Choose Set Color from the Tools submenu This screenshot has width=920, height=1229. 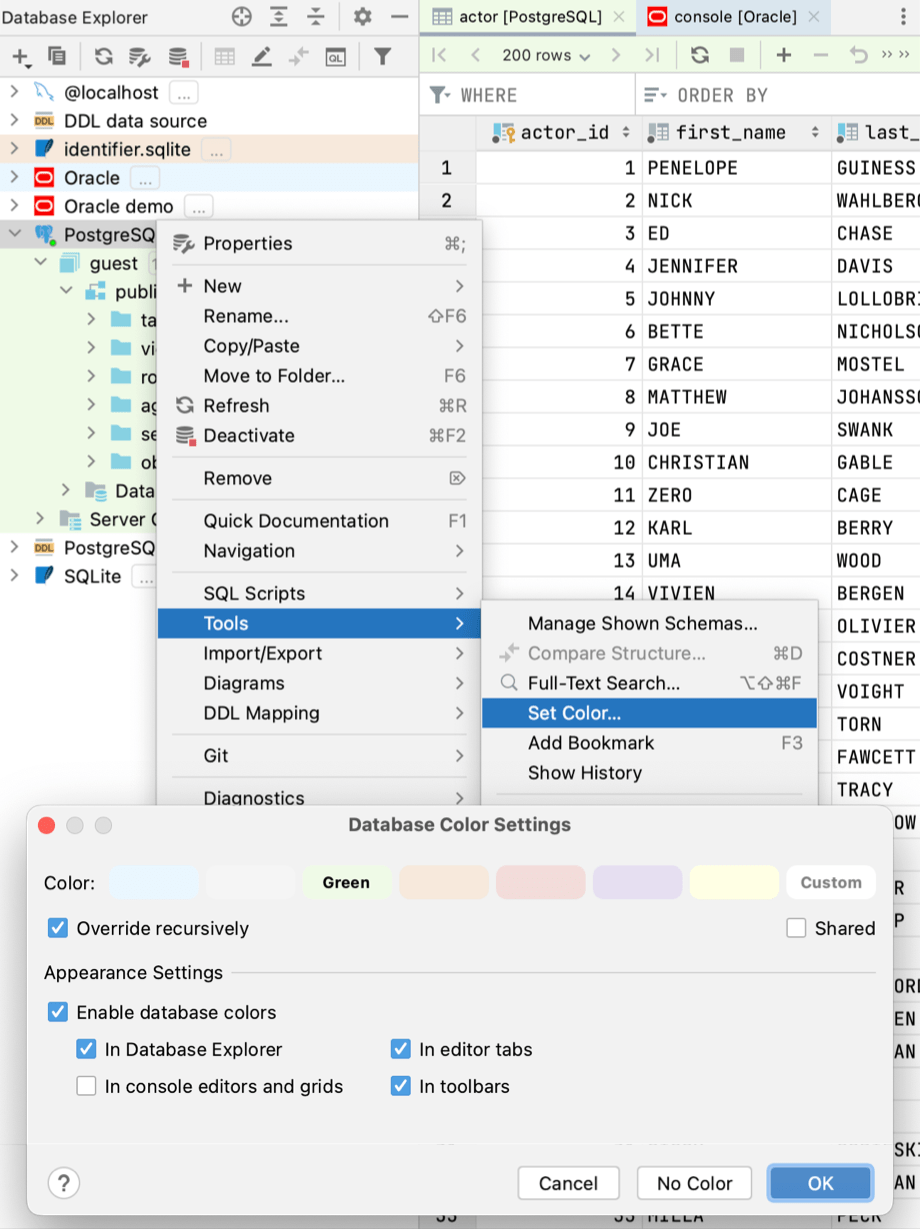(571, 712)
